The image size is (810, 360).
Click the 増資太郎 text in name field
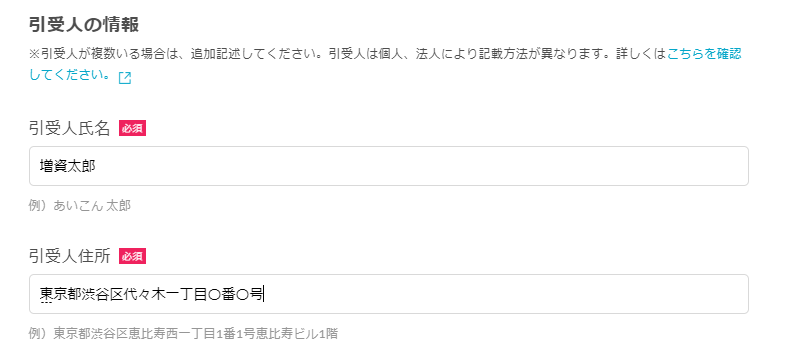tap(68, 166)
